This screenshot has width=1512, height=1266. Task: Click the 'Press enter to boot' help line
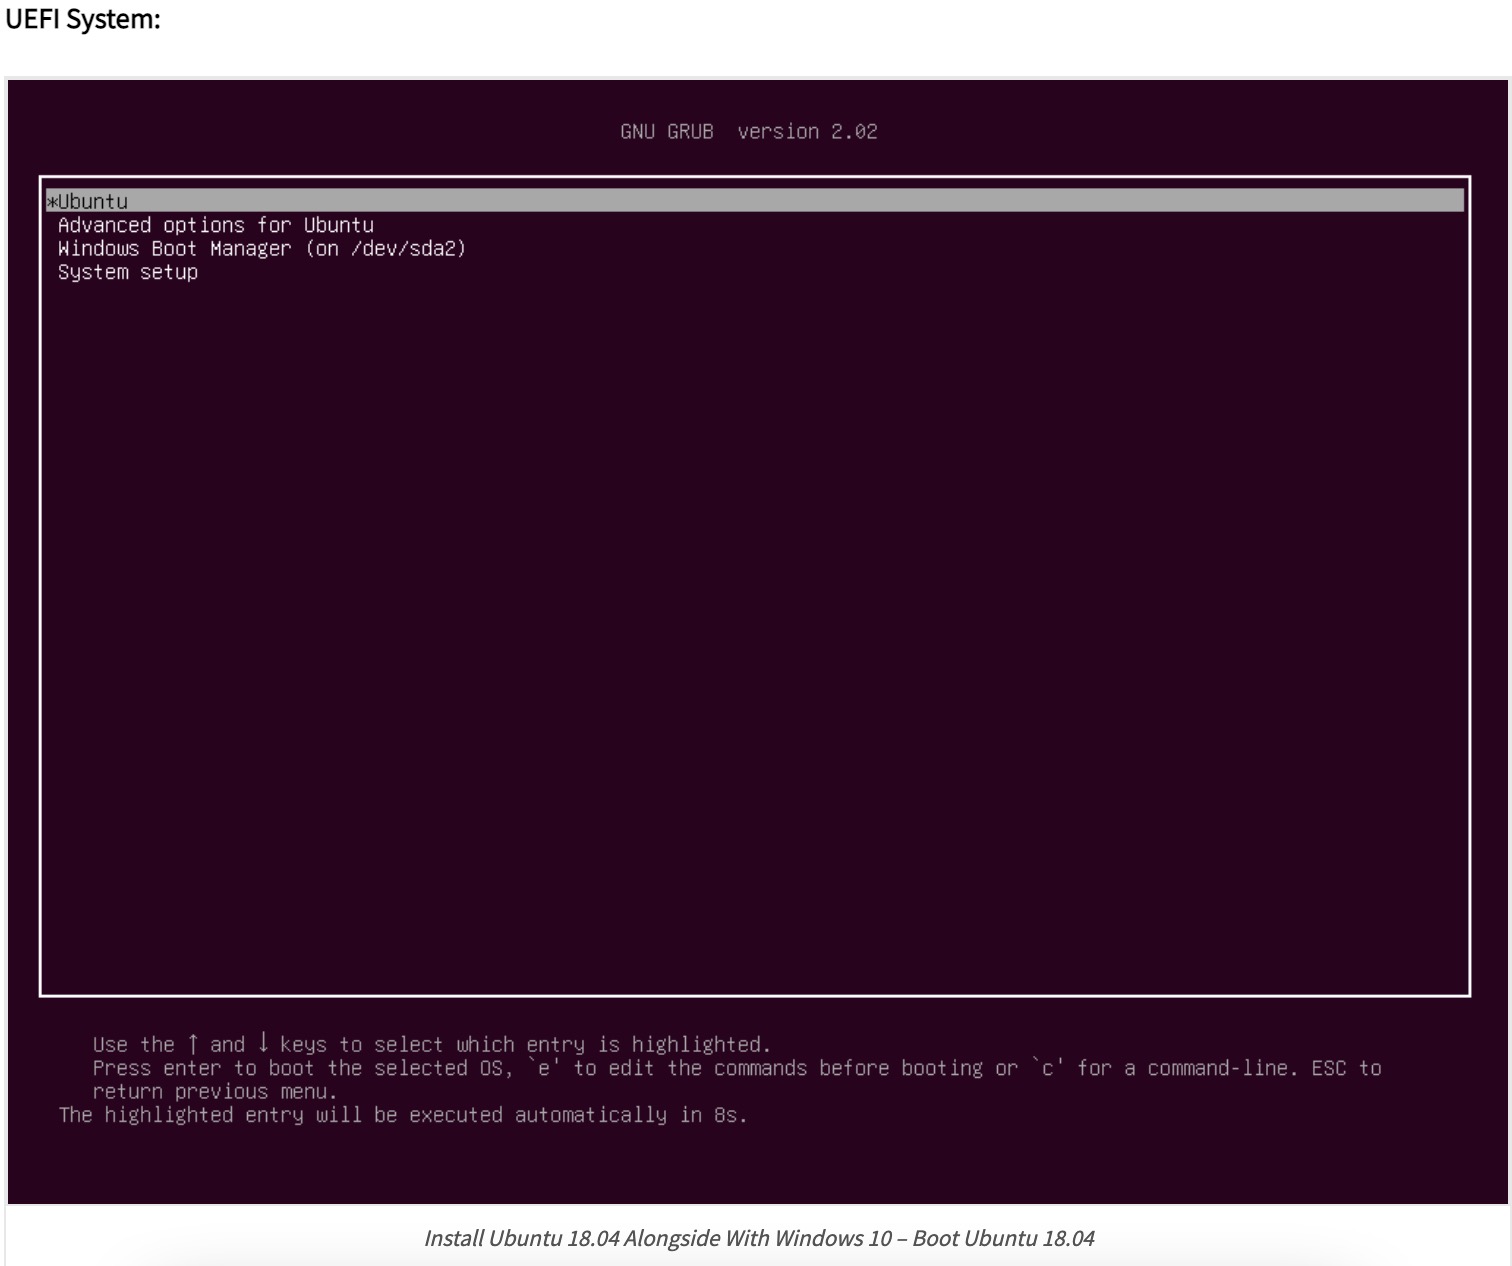737,1068
